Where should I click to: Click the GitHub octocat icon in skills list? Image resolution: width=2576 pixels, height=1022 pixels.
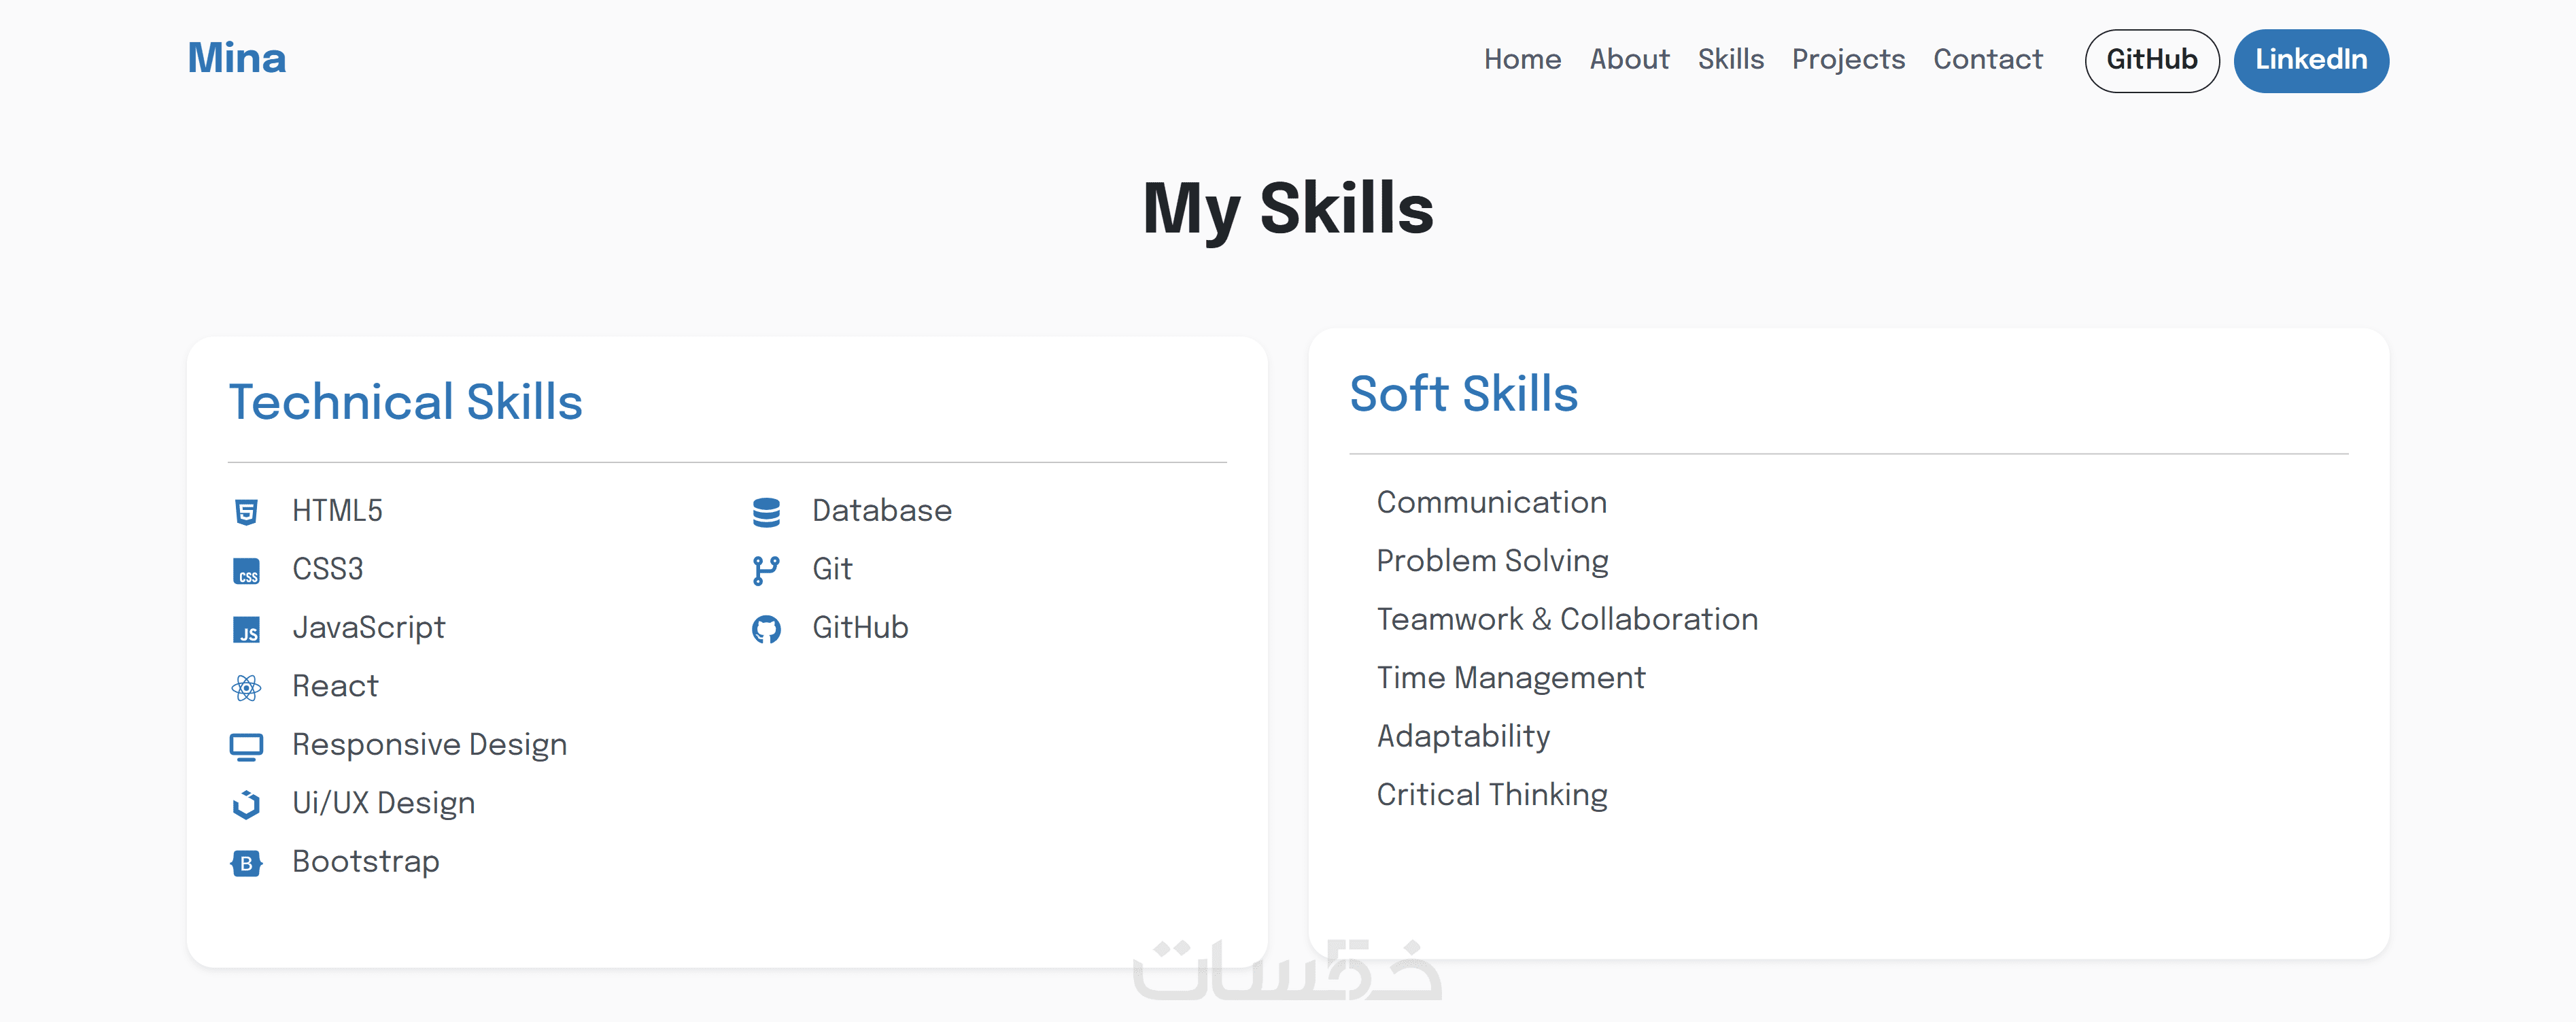pyautogui.click(x=766, y=629)
